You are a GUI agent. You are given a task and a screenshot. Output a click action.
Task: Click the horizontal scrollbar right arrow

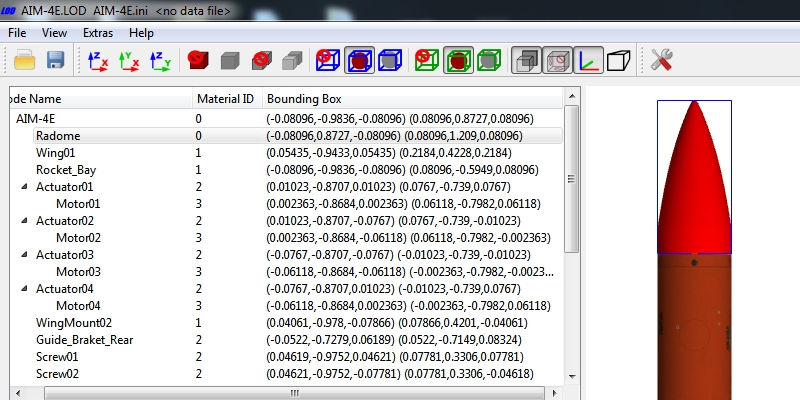(556, 393)
